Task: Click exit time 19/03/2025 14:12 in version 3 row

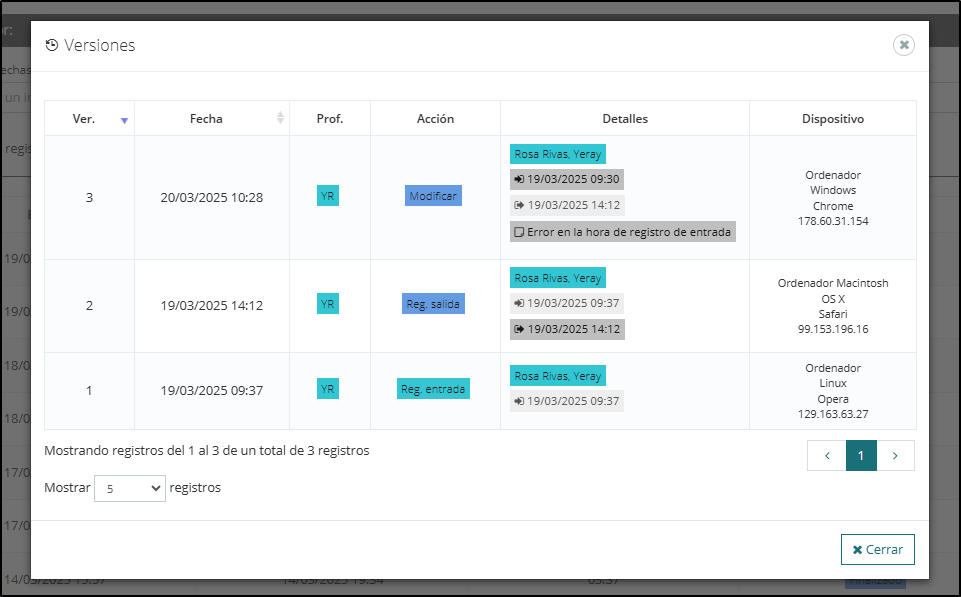Action: click(x=568, y=205)
